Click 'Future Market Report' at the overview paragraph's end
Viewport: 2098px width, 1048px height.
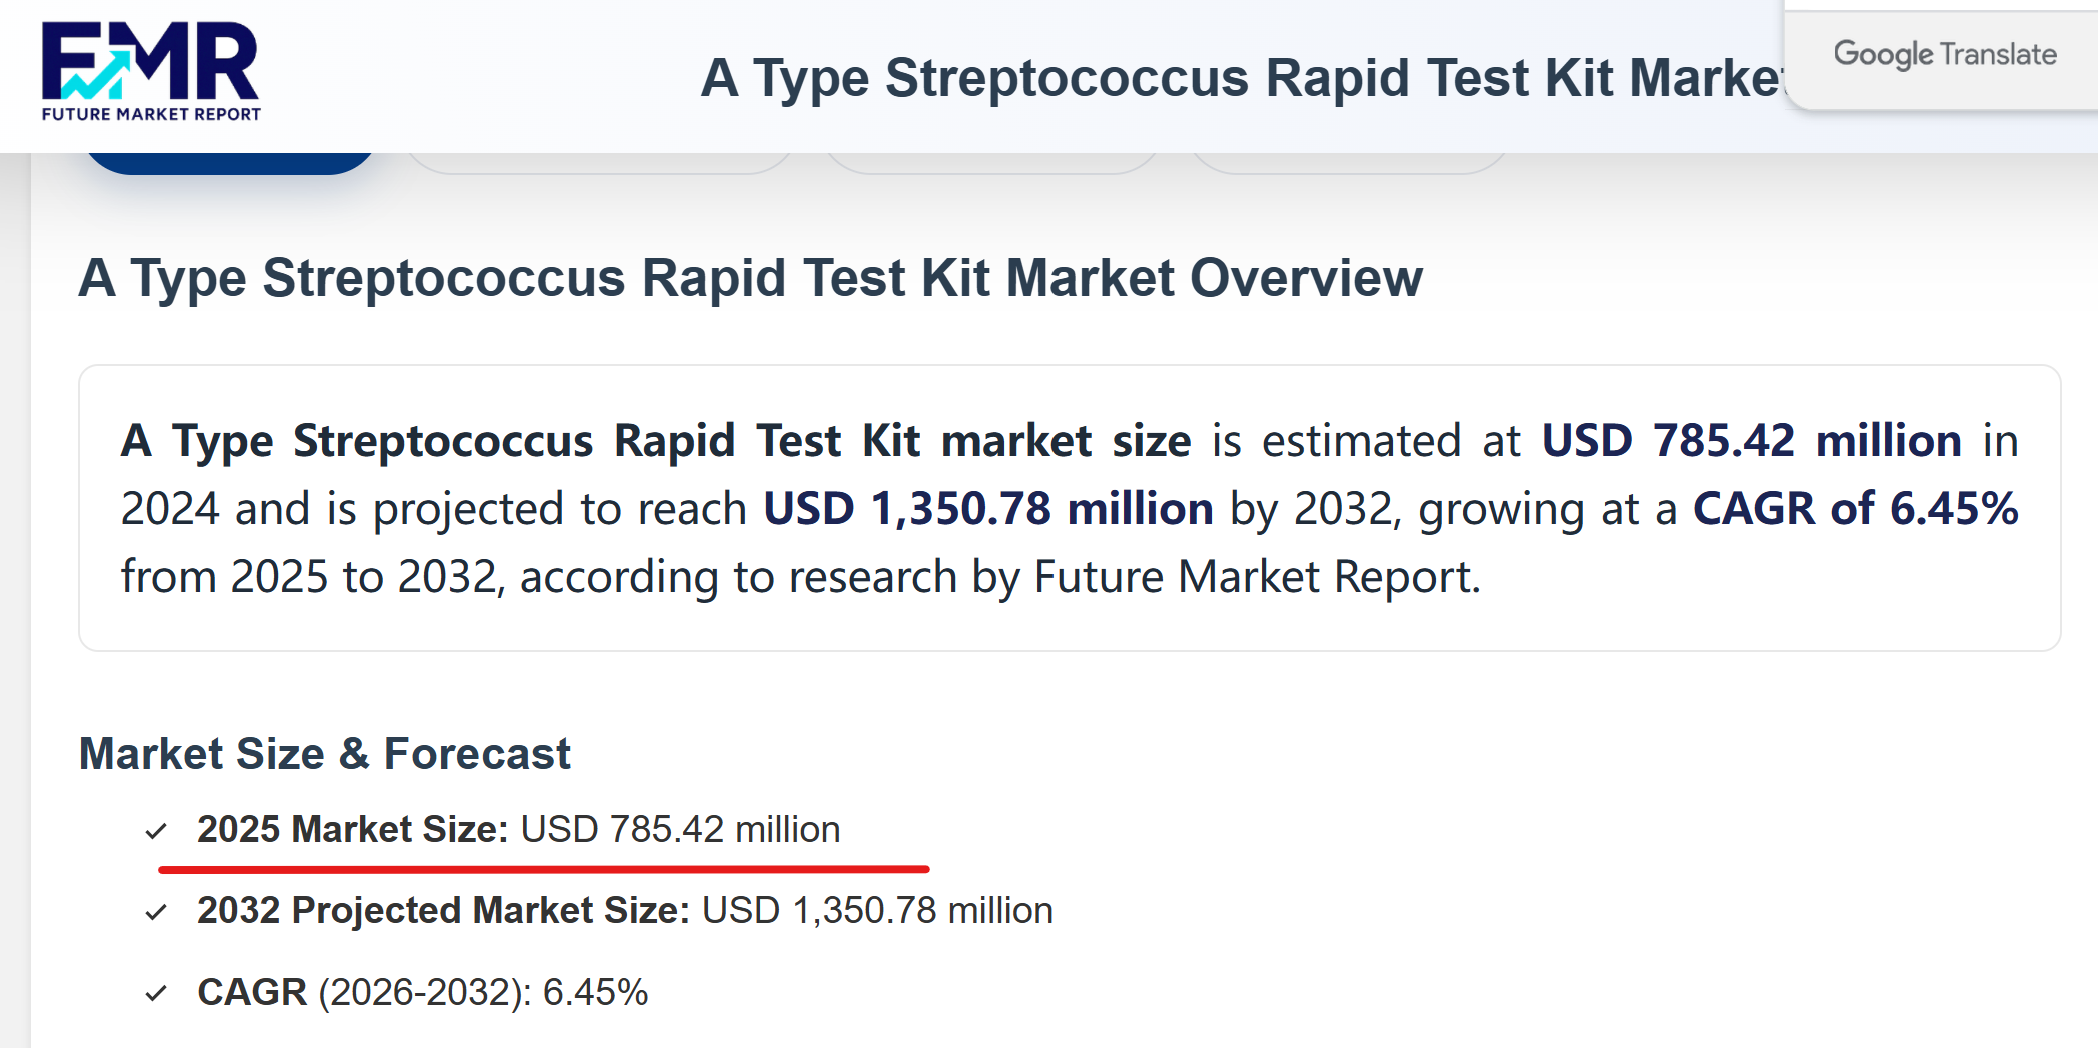pos(1255,577)
